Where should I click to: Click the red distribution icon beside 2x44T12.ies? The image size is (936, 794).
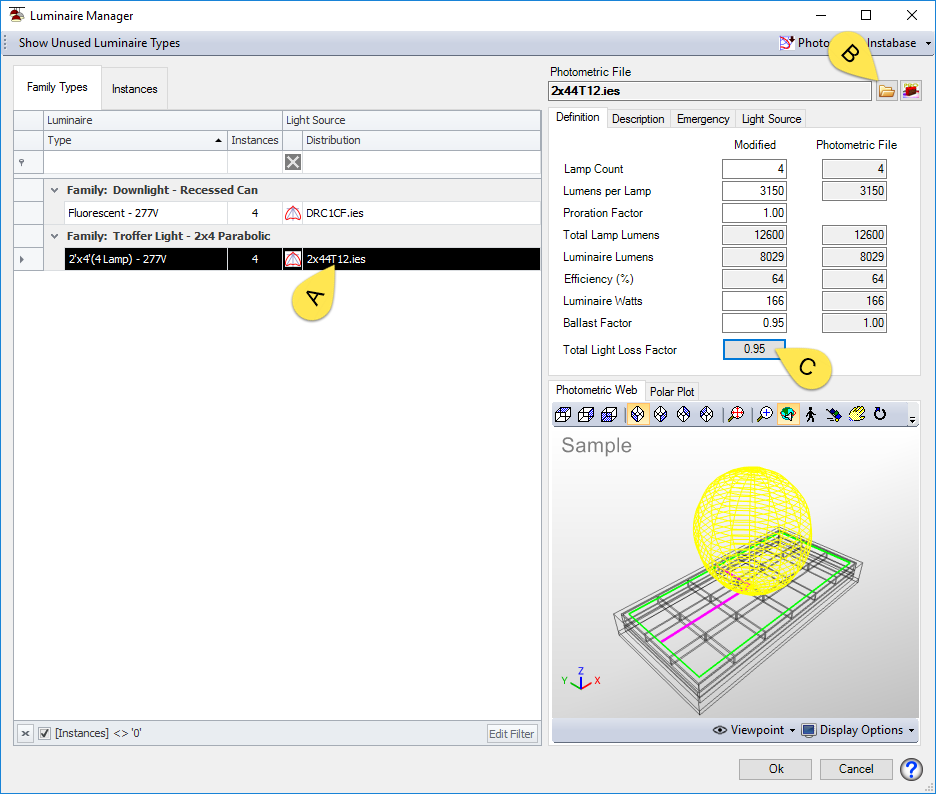click(292, 259)
